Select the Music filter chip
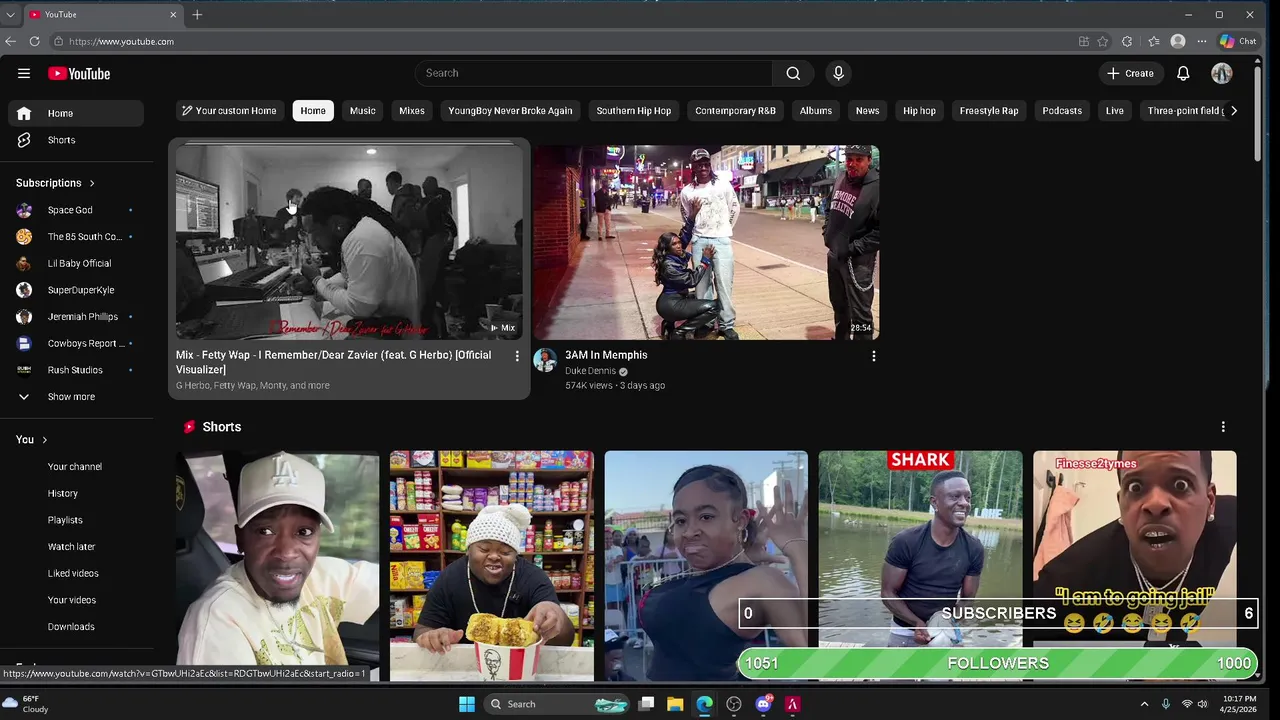Viewport: 1280px width, 720px height. tap(363, 111)
